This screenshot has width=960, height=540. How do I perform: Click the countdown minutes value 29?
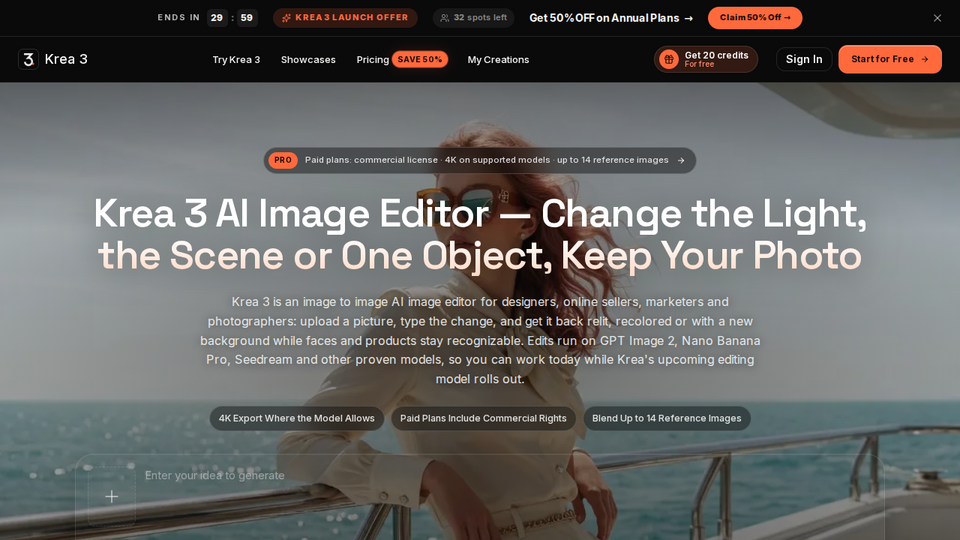(217, 18)
